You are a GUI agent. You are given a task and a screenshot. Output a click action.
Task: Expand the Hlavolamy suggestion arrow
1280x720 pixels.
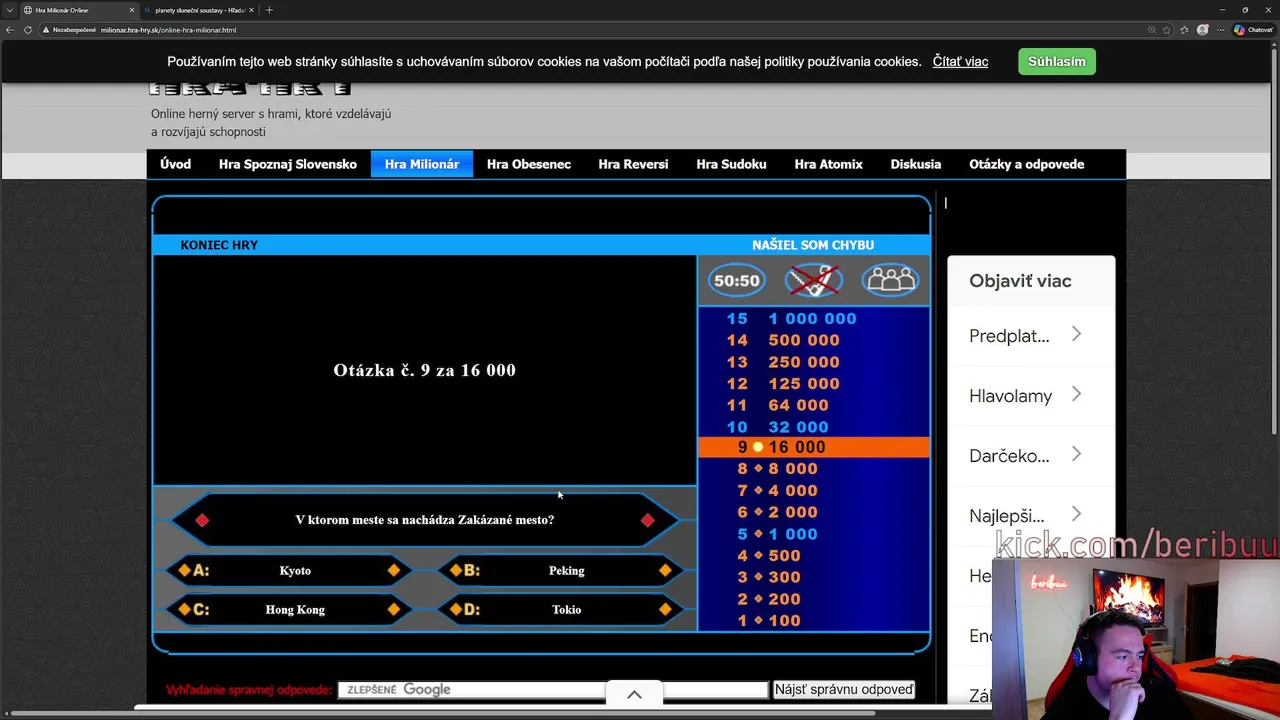(1076, 394)
